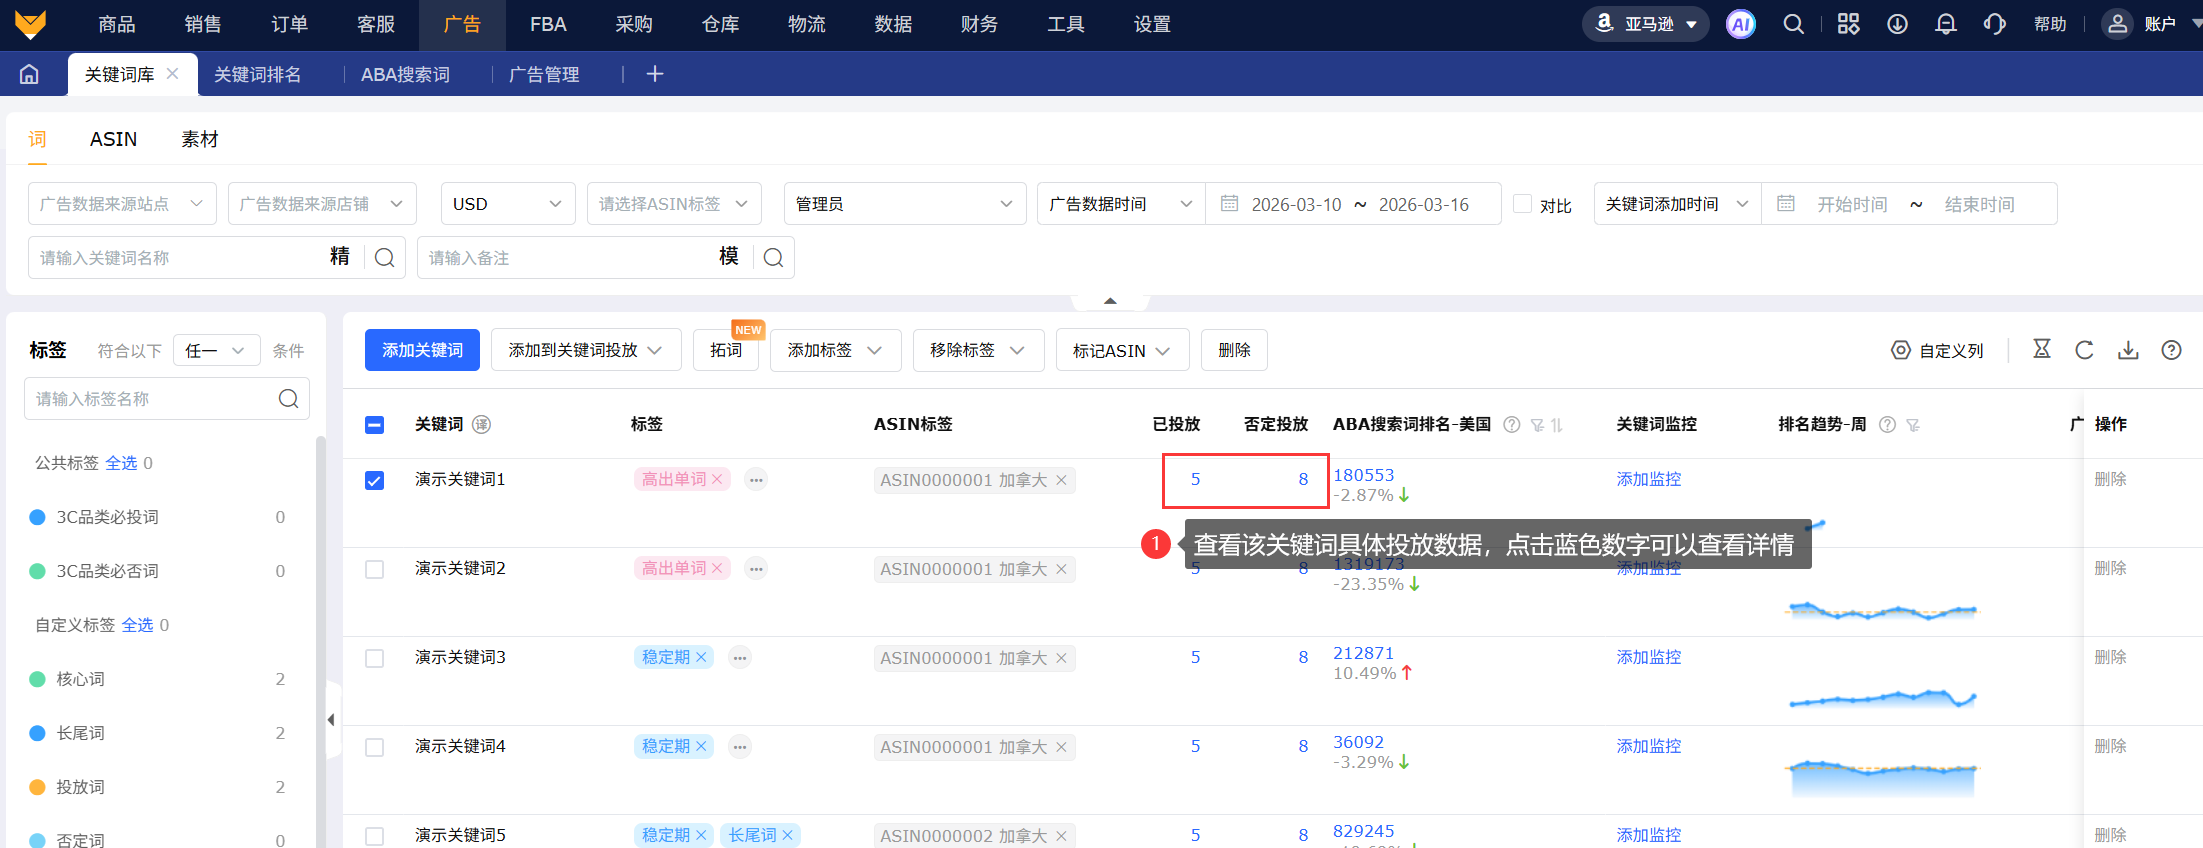This screenshot has height=848, width=2203.
Task: Open the 管理员 dropdown
Action: [904, 204]
